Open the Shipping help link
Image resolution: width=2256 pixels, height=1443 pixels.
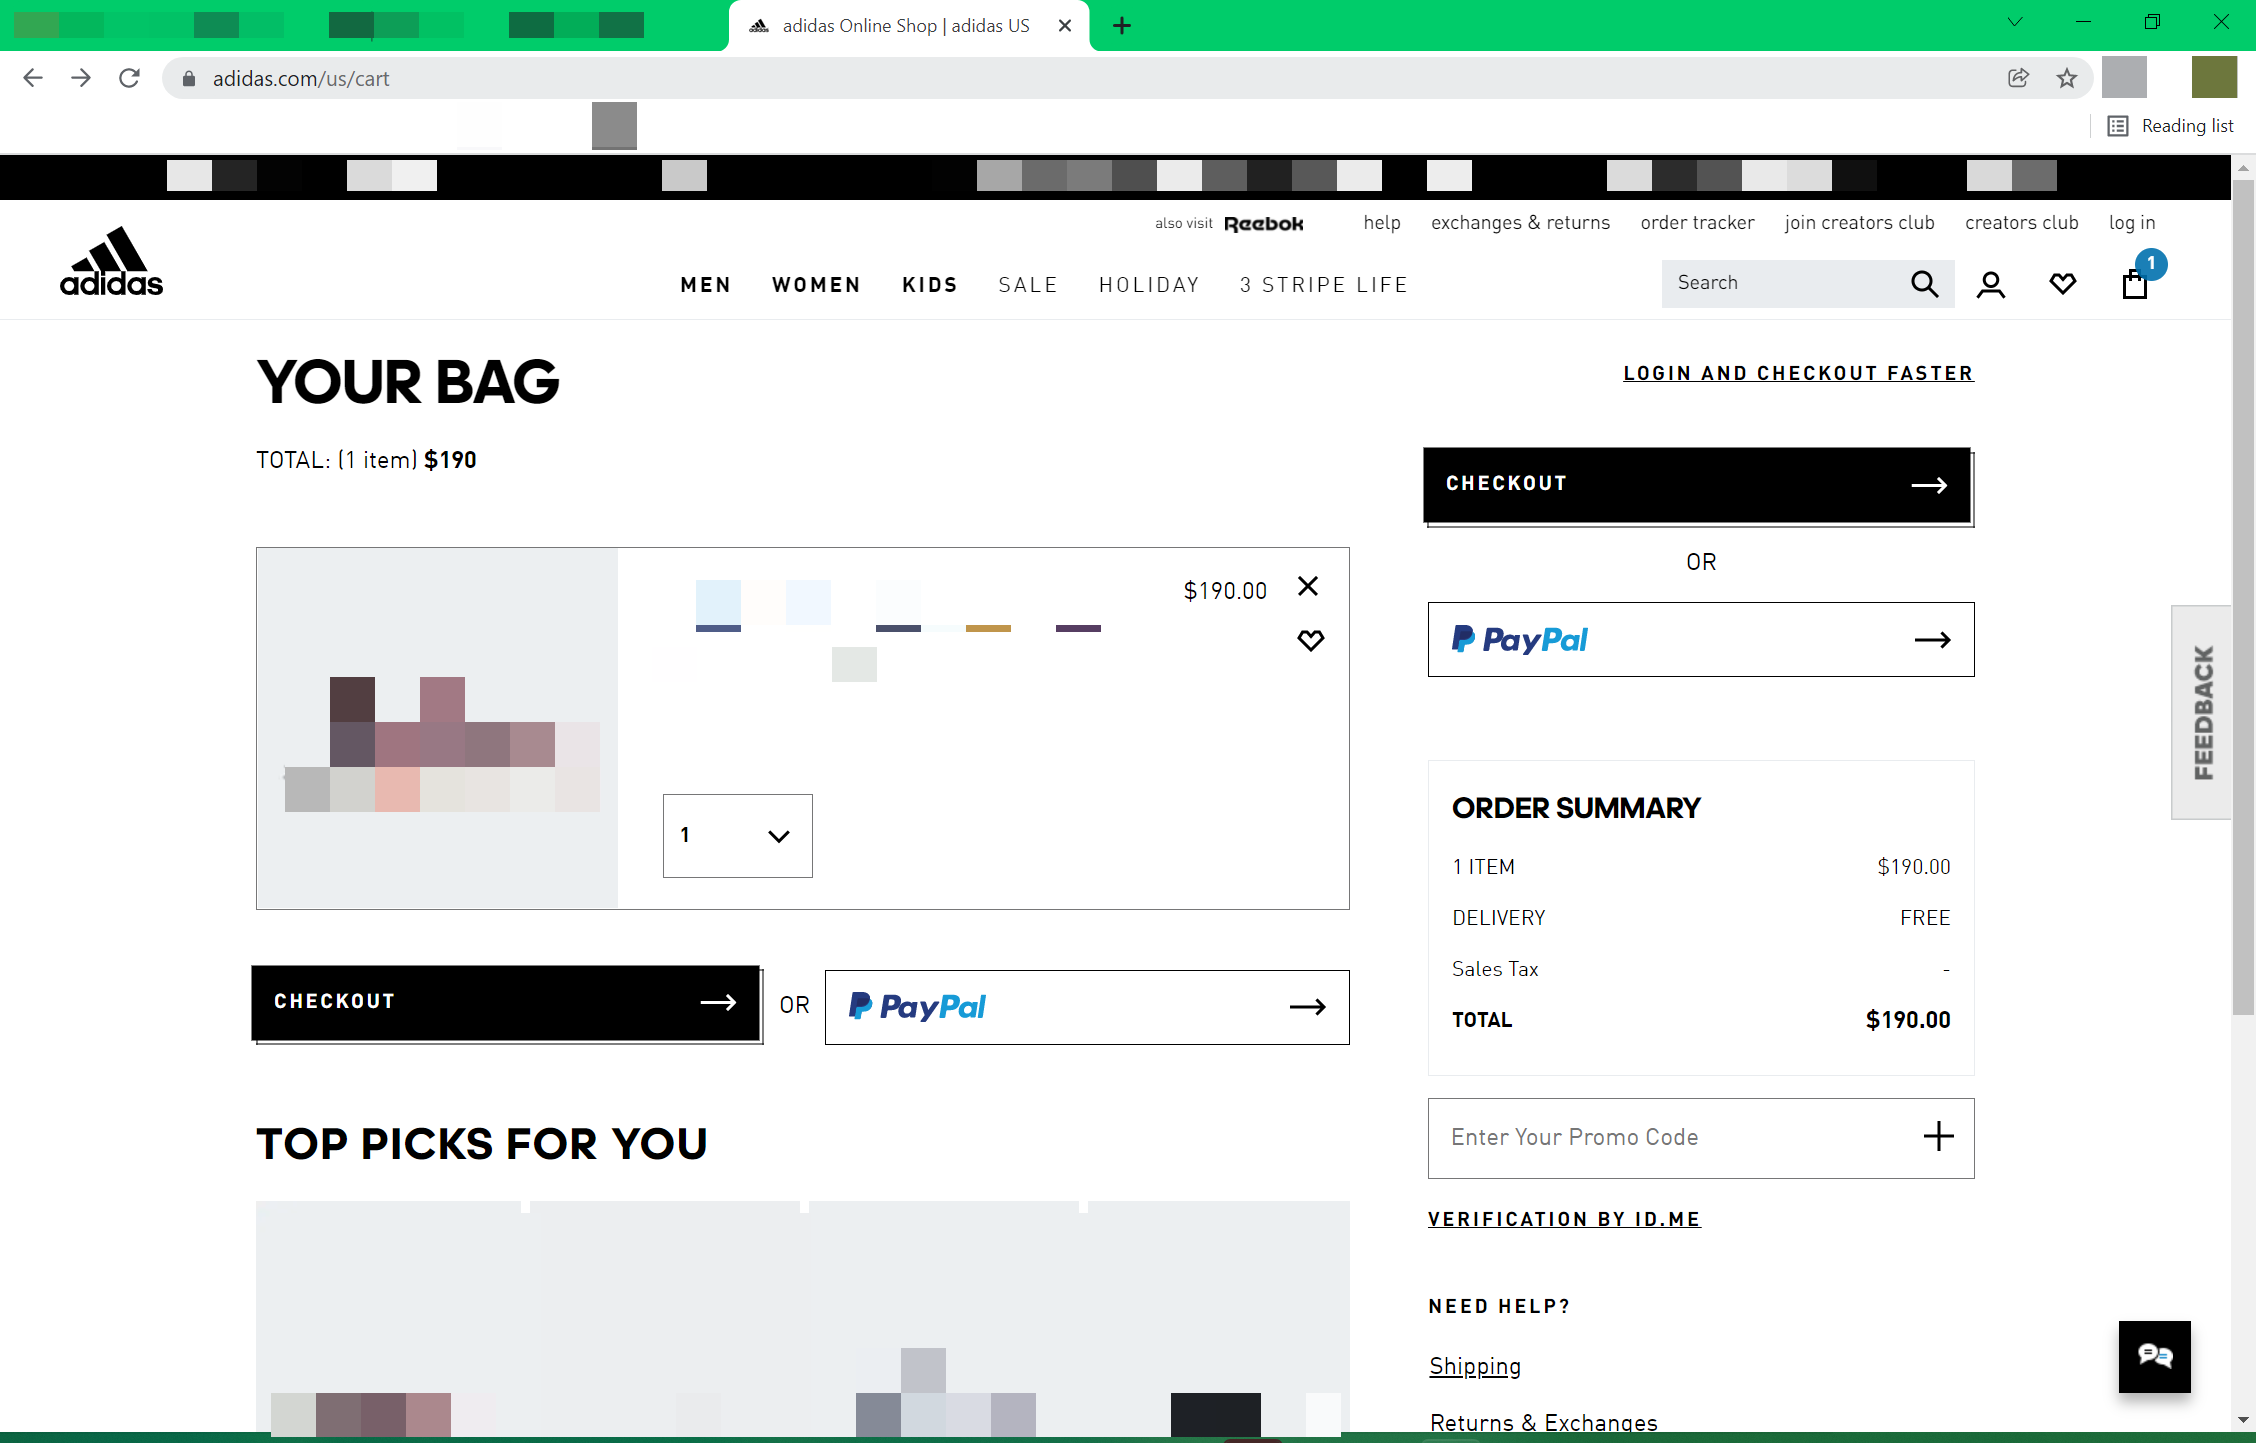[1475, 1366]
